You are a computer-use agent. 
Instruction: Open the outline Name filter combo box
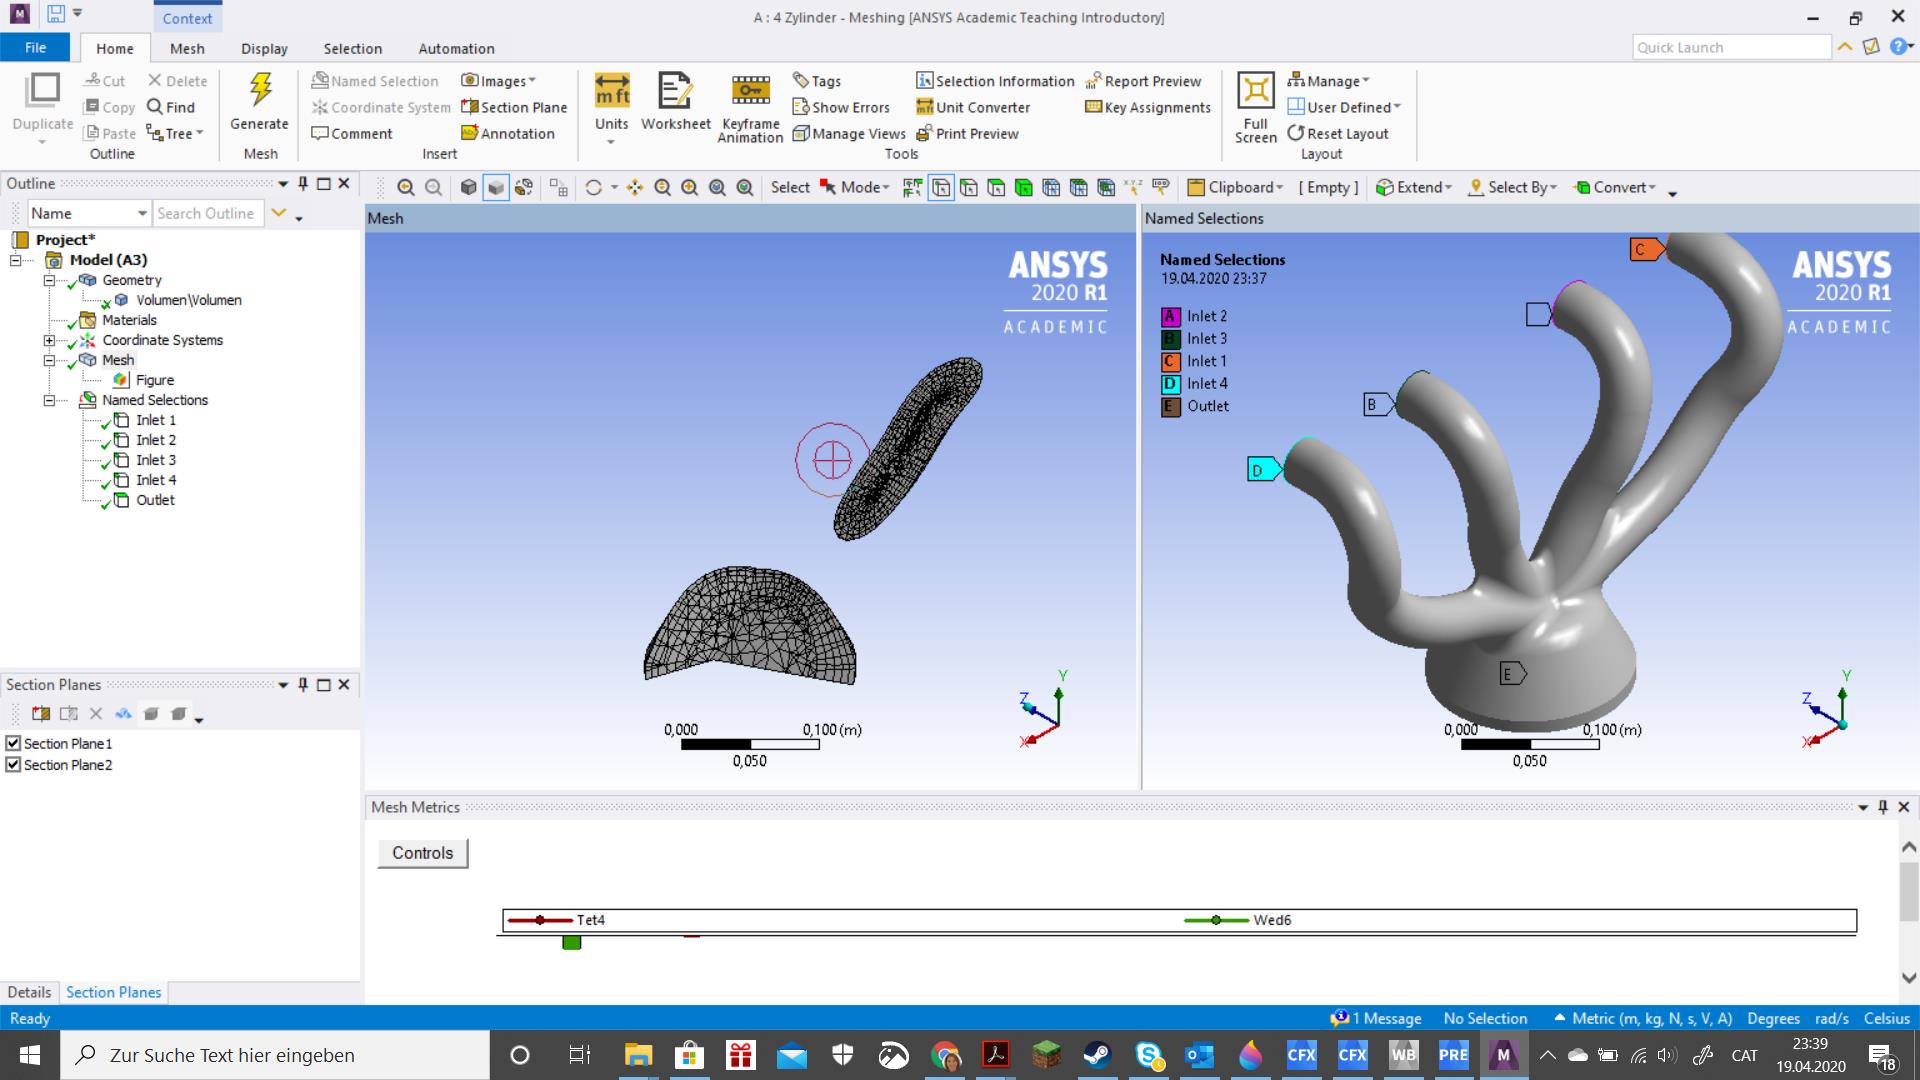point(88,213)
